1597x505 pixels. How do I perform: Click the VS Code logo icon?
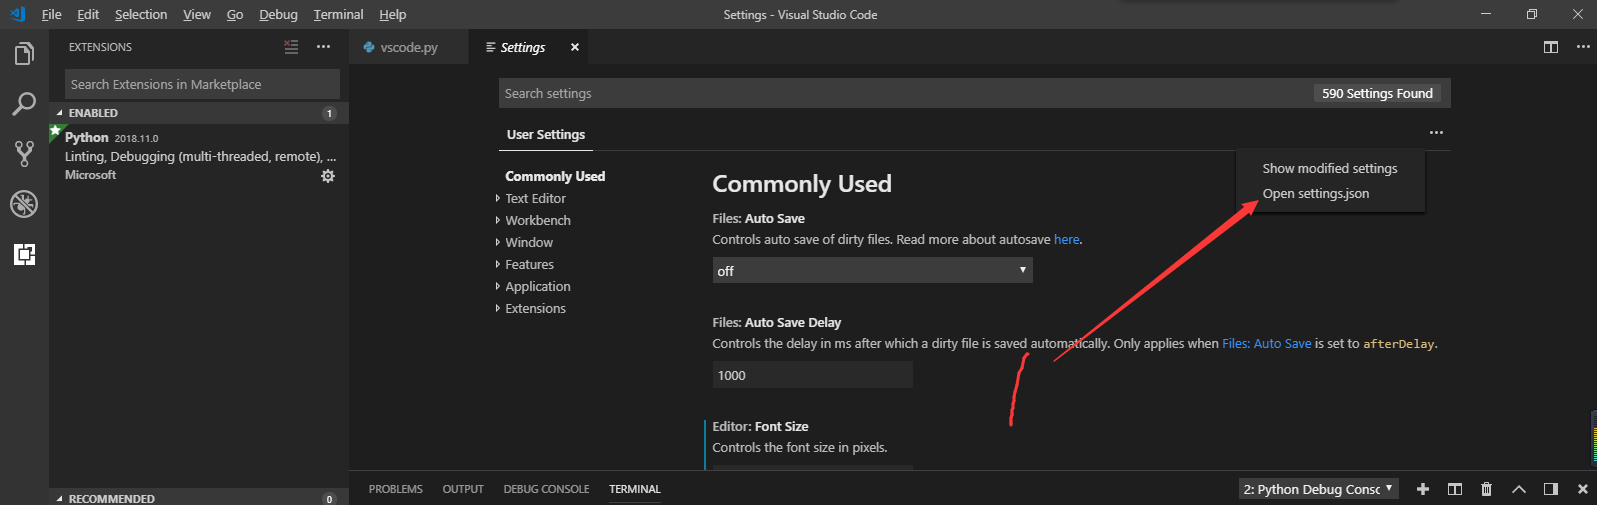pyautogui.click(x=17, y=14)
